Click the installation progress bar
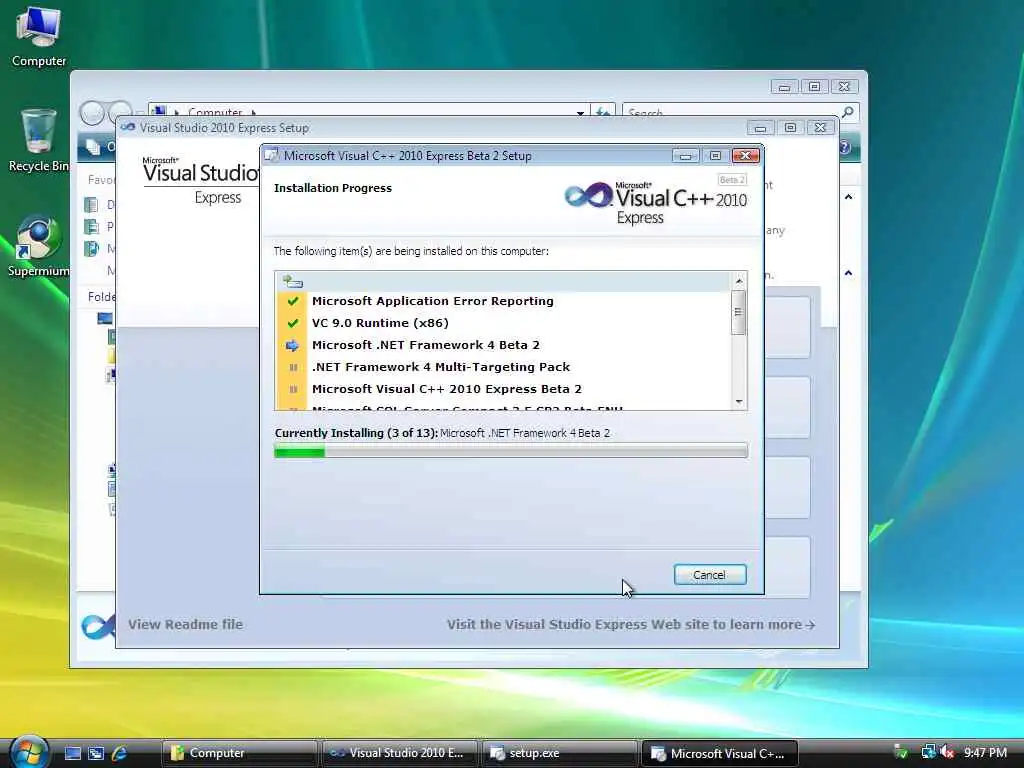The width and height of the screenshot is (1024, 768). point(511,451)
